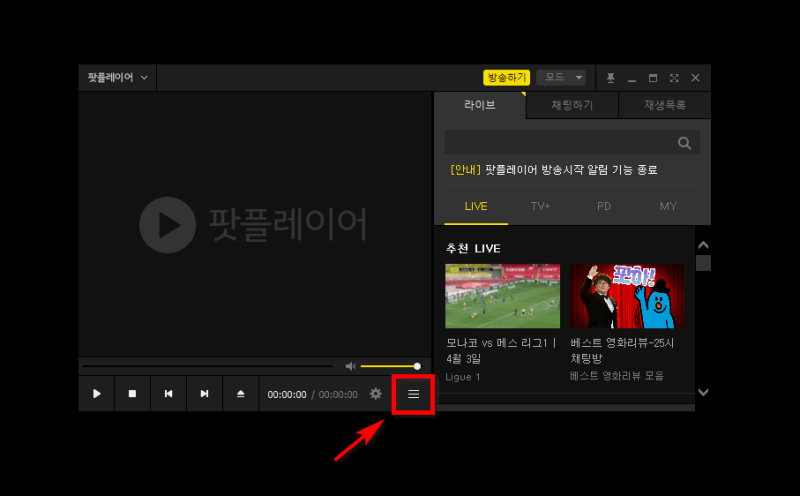Image resolution: width=800 pixels, height=496 pixels.
Task: Switch to the 채팅하기 tab
Action: pyautogui.click(x=572, y=105)
